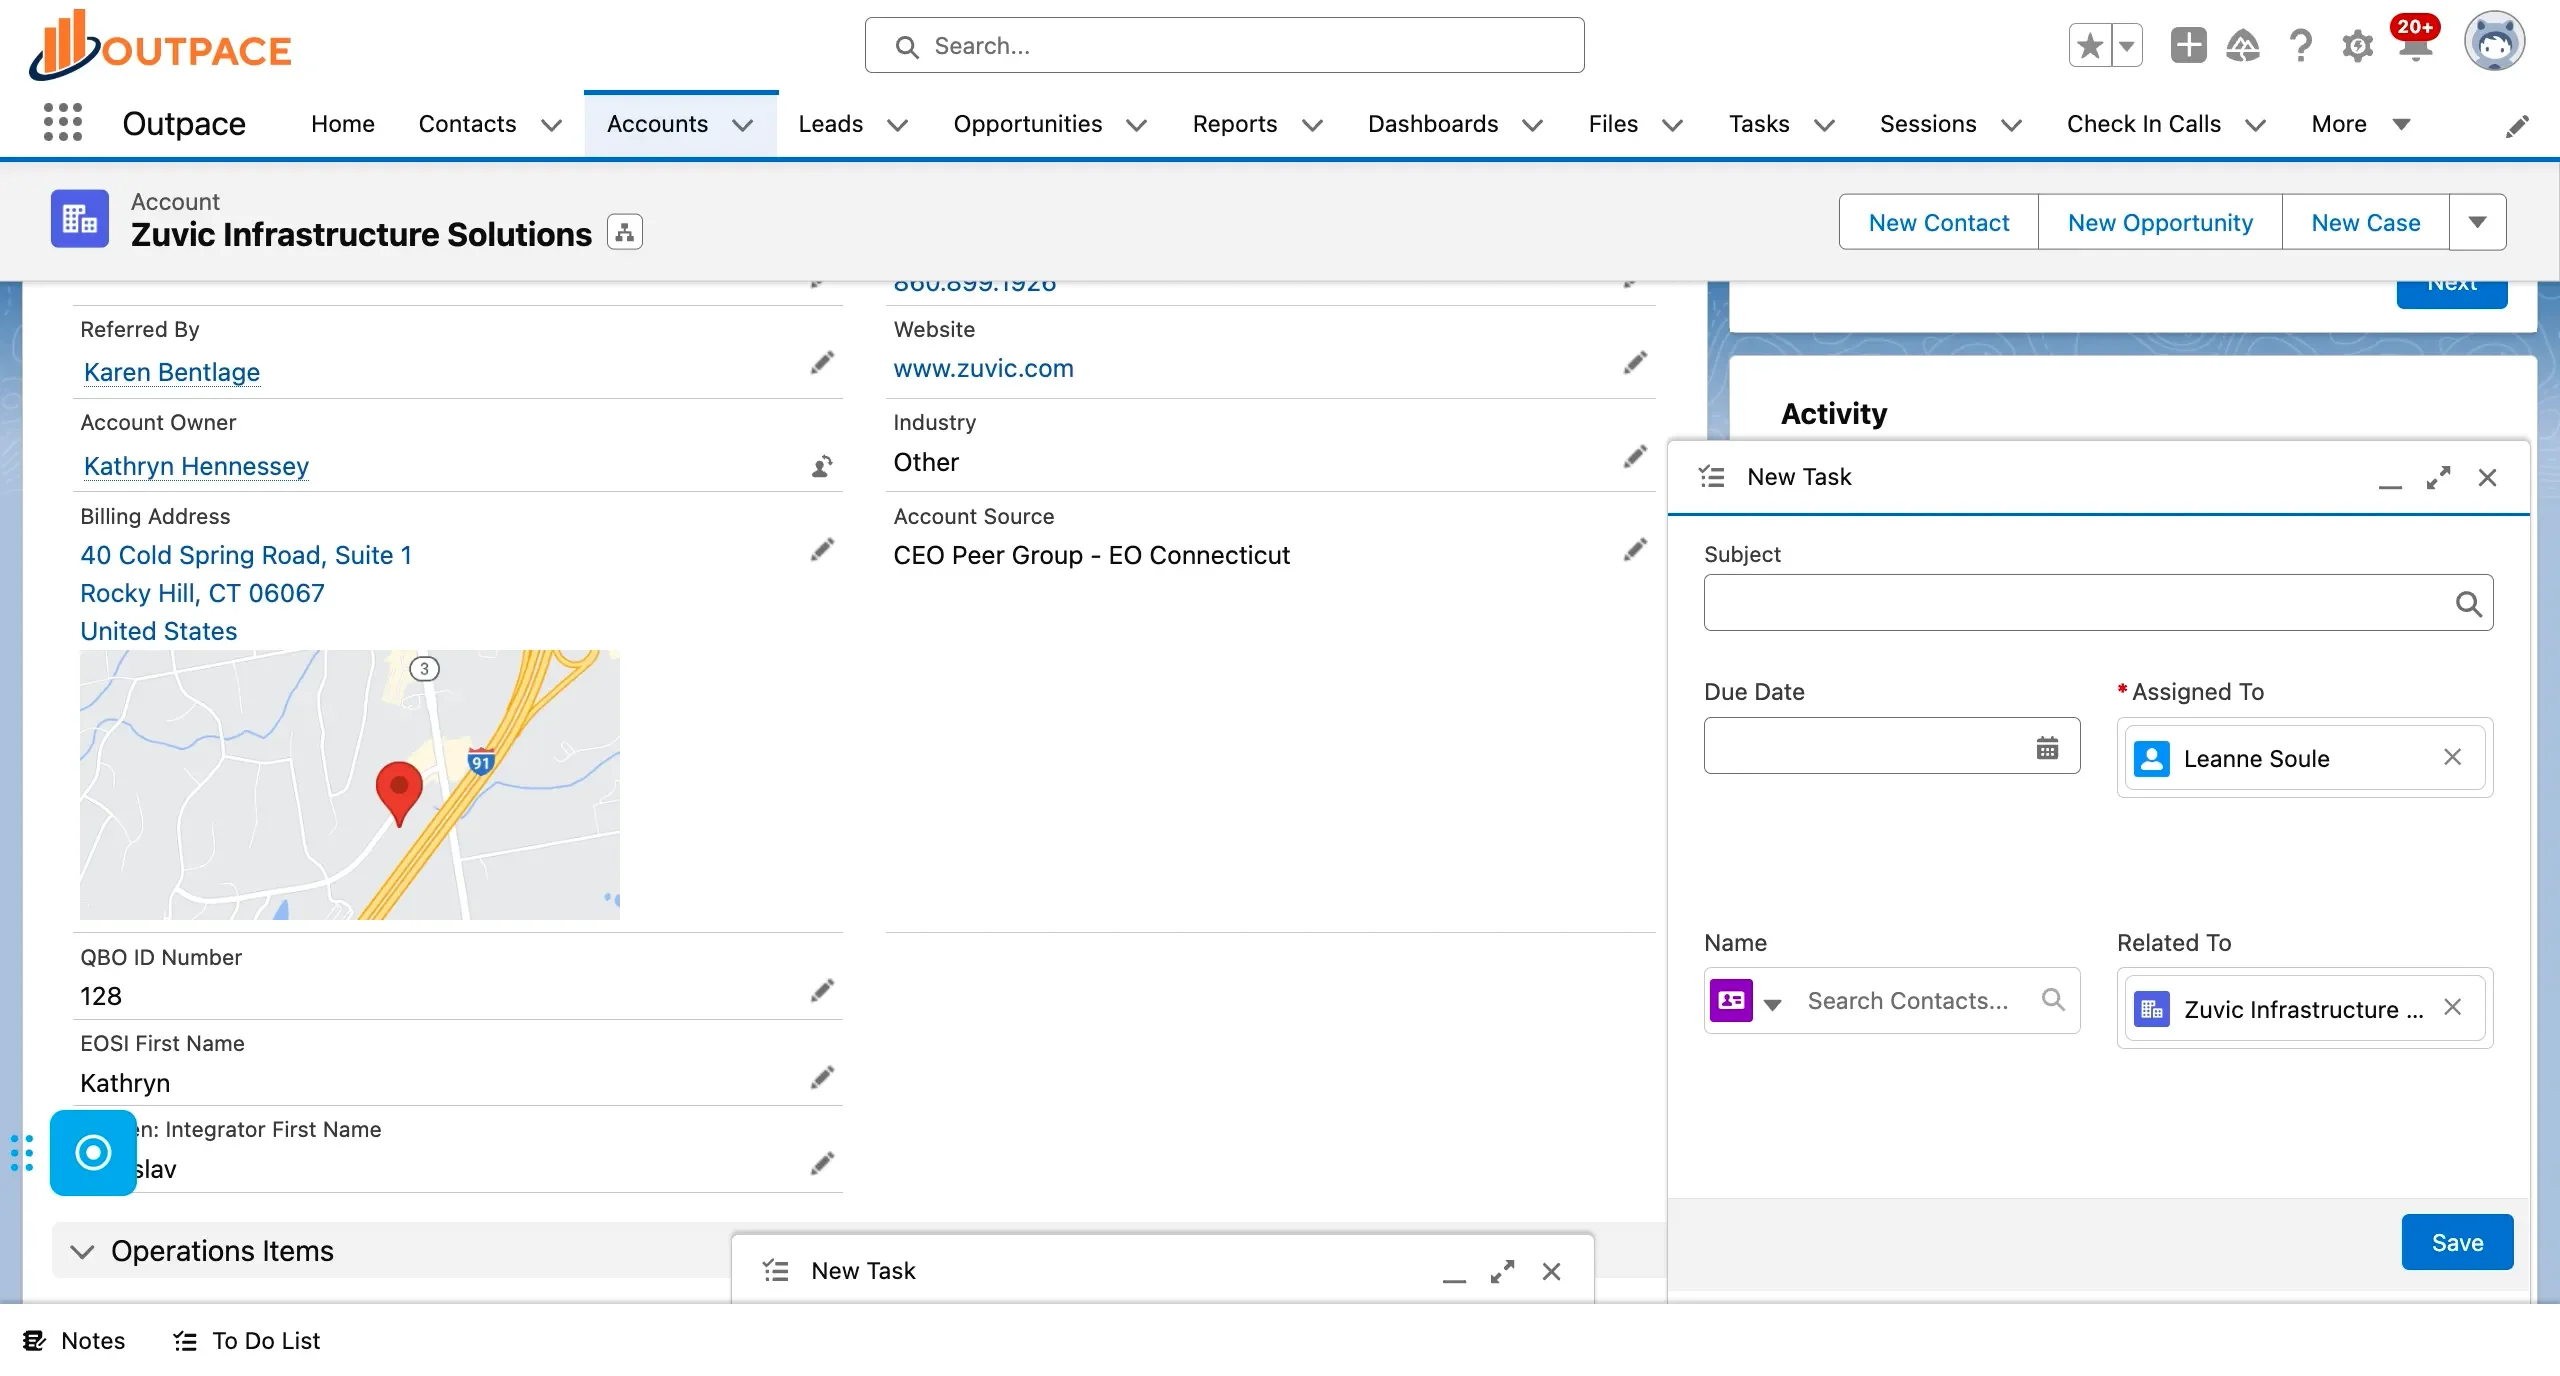
Task: Click the New Opportunity button
Action: [x=2160, y=222]
